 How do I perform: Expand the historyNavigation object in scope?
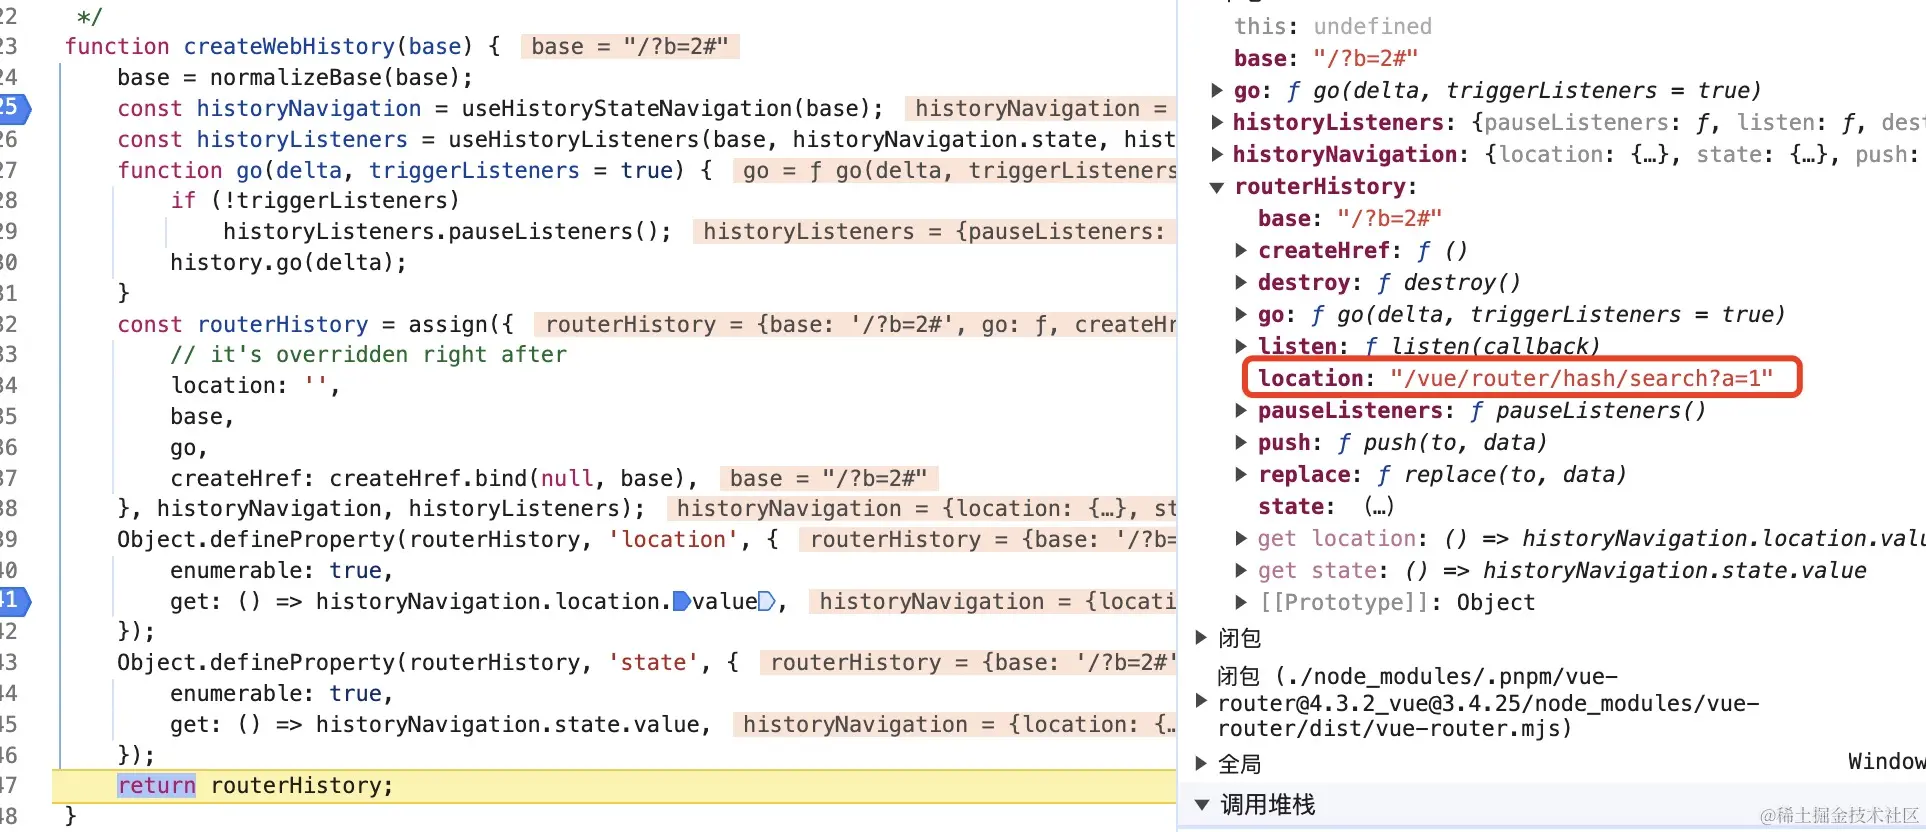coord(1217,154)
